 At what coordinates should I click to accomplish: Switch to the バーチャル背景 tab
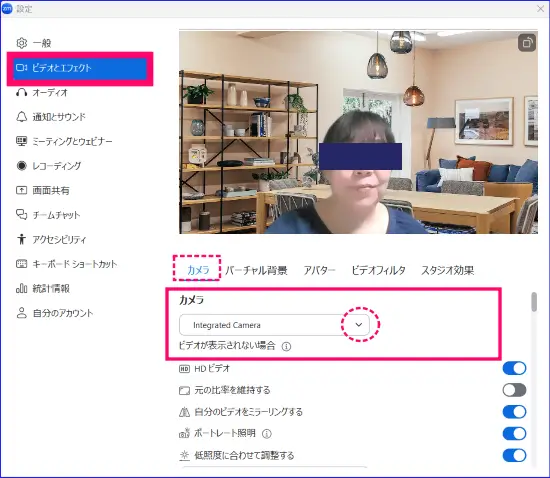(256, 270)
